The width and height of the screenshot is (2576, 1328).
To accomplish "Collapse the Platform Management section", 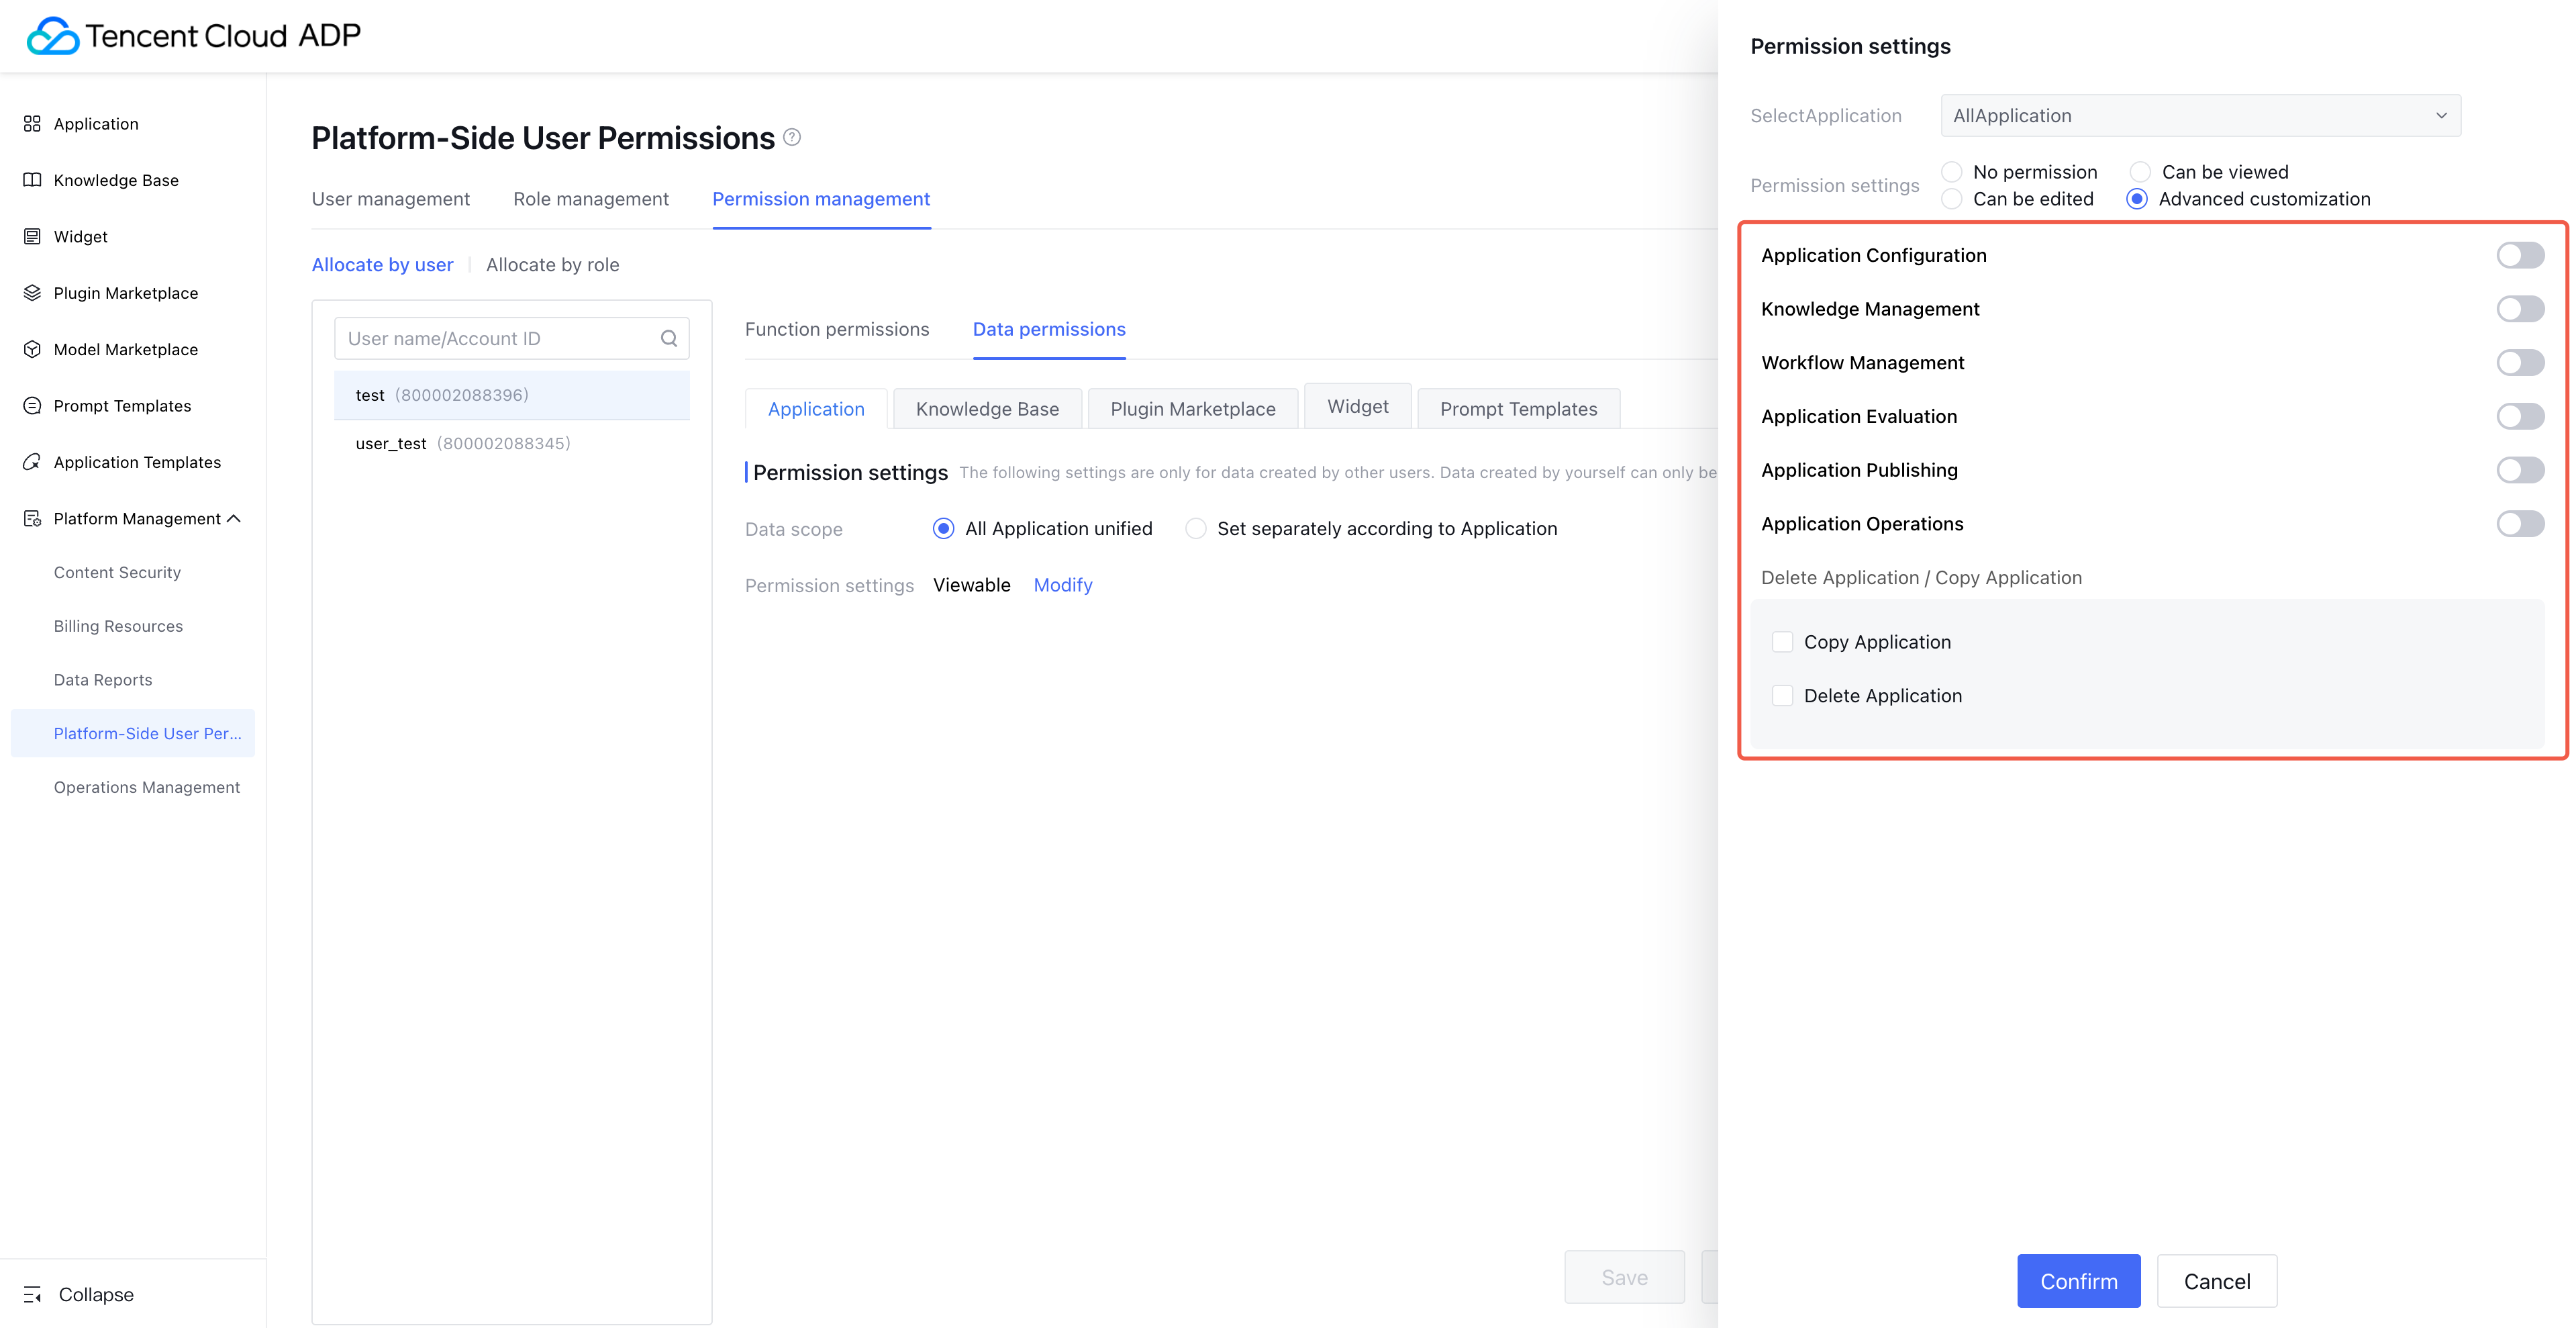I will [x=235, y=518].
